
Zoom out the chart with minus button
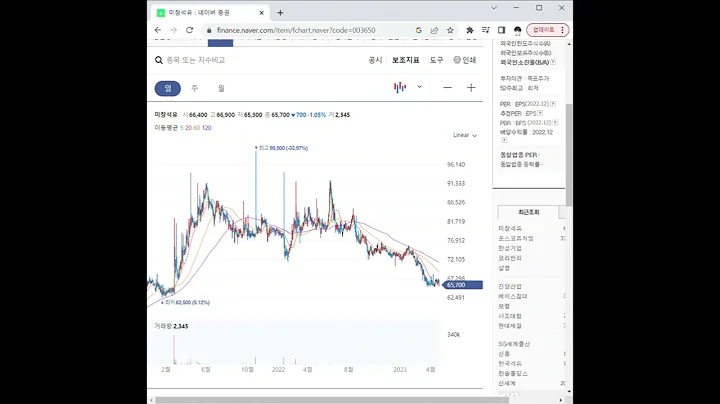coord(447,88)
